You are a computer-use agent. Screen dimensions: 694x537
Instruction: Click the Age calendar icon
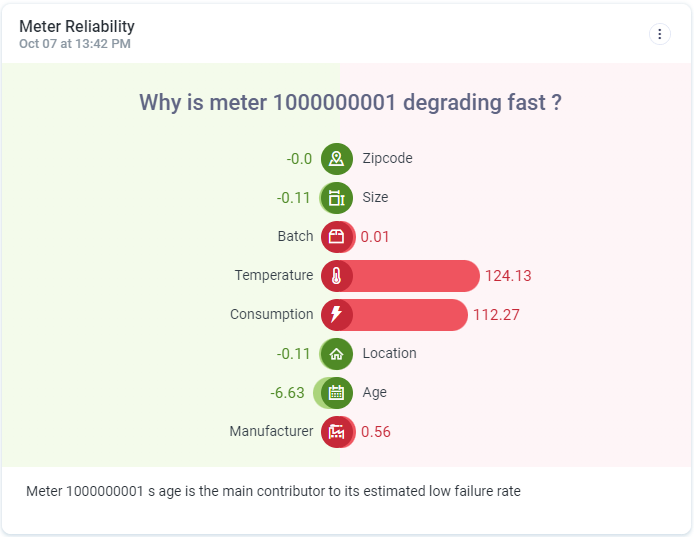tap(337, 393)
